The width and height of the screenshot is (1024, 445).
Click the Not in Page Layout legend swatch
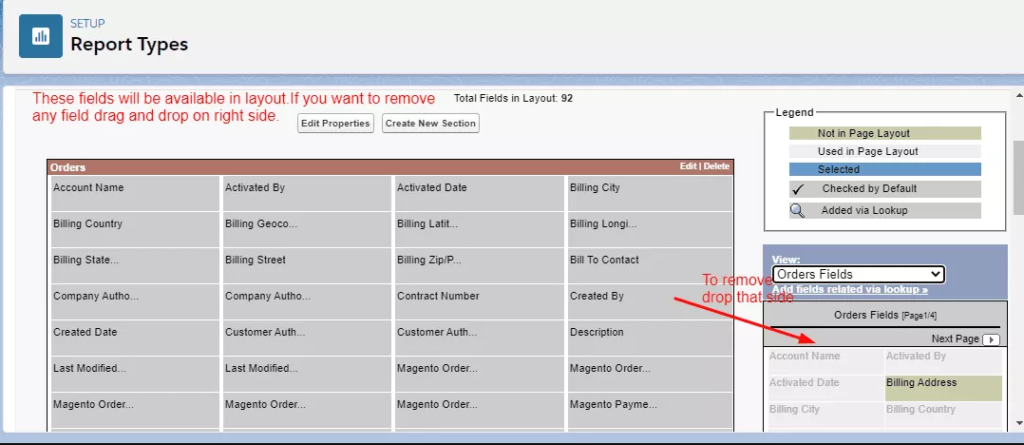pos(885,133)
